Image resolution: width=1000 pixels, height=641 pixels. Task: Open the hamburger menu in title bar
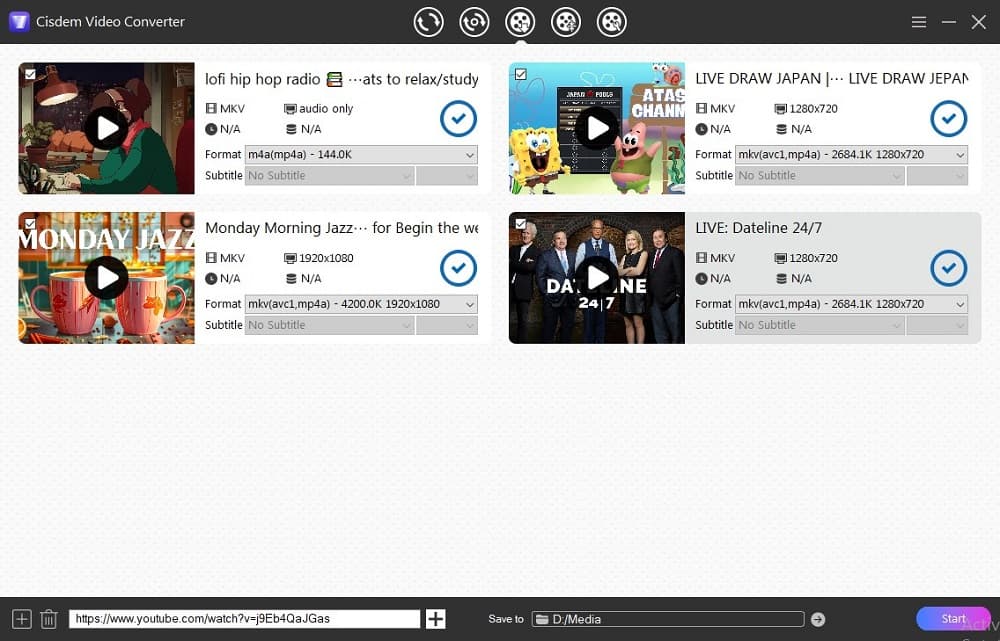pyautogui.click(x=919, y=22)
